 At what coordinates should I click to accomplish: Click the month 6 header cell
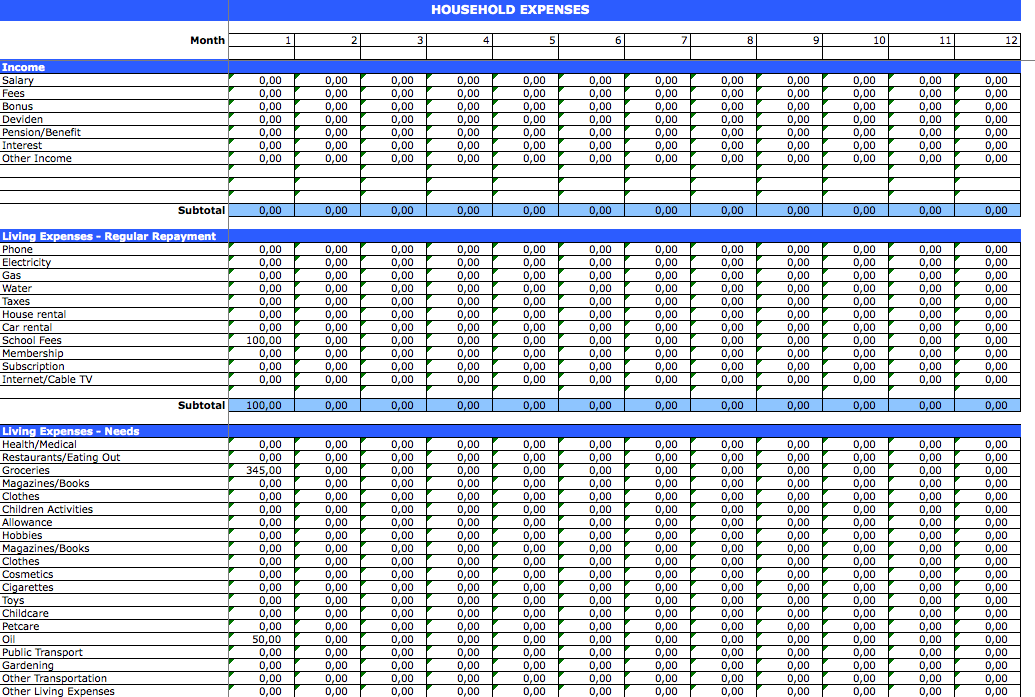(x=592, y=40)
